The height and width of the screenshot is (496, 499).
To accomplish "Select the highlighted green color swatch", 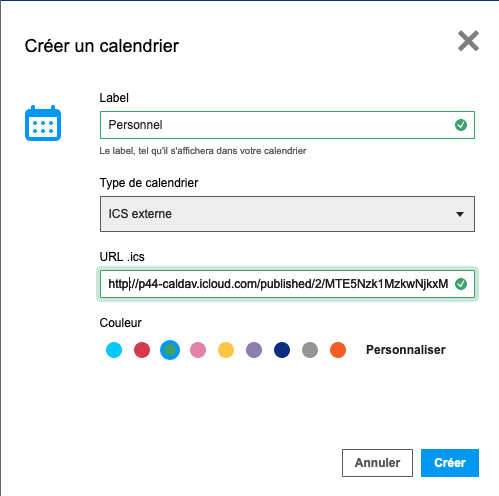I will point(170,350).
